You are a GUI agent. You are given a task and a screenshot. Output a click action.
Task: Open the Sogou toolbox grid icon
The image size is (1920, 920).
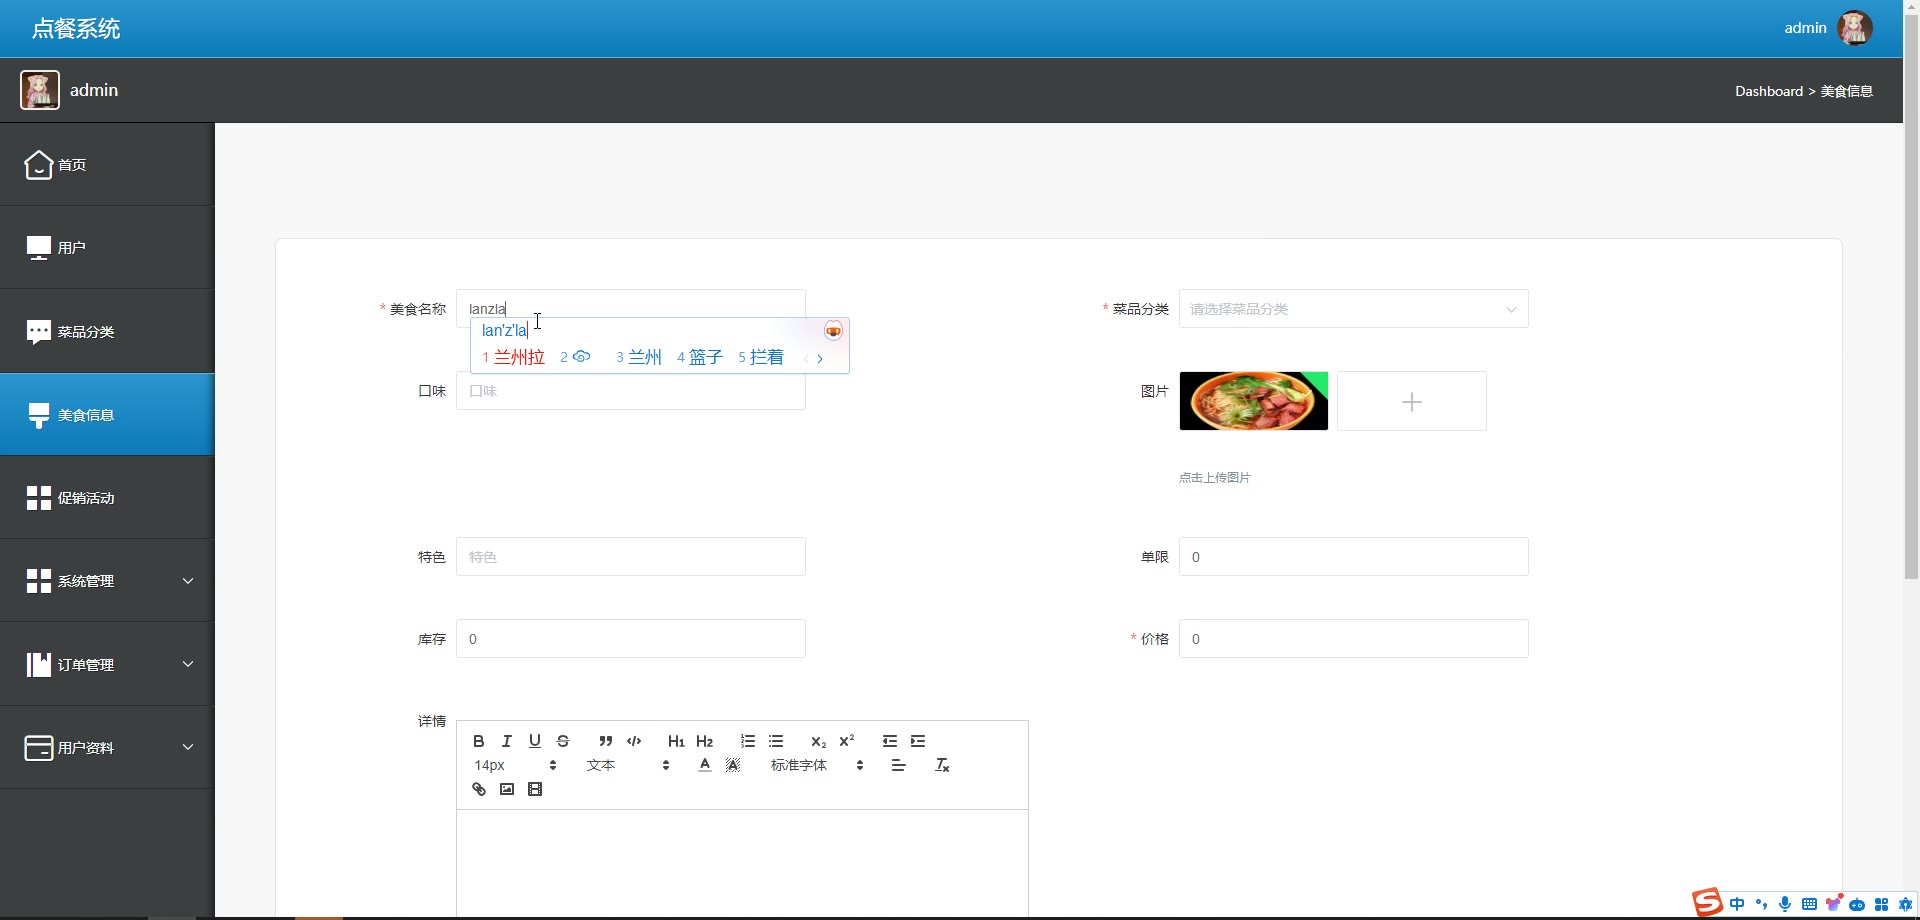tap(1881, 904)
